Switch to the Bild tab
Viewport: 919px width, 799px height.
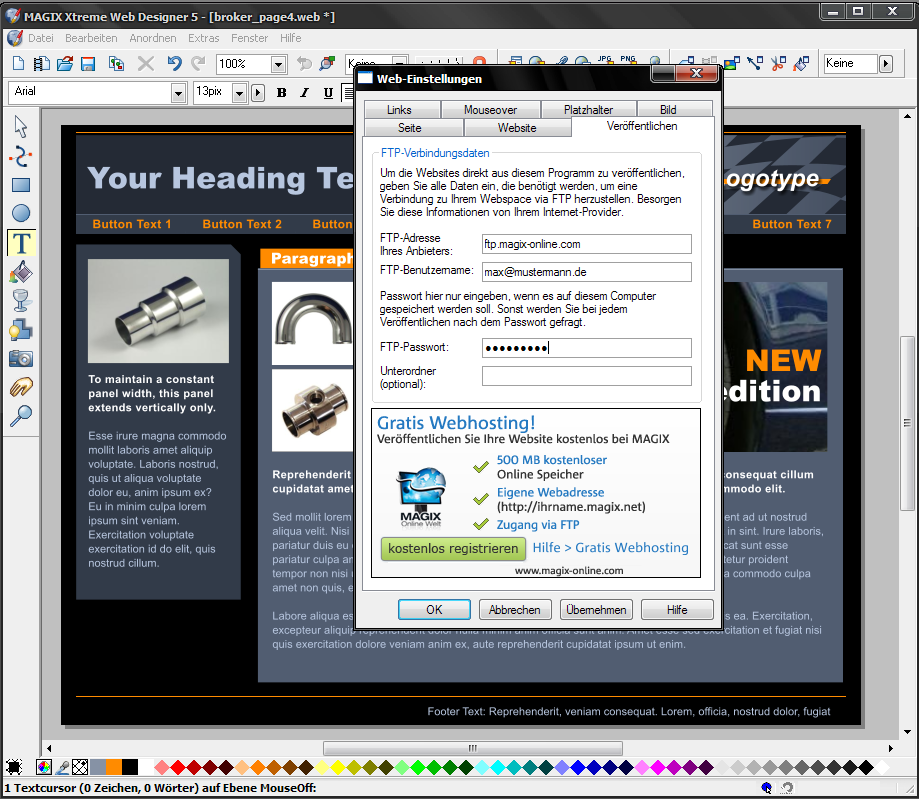pyautogui.click(x=668, y=110)
